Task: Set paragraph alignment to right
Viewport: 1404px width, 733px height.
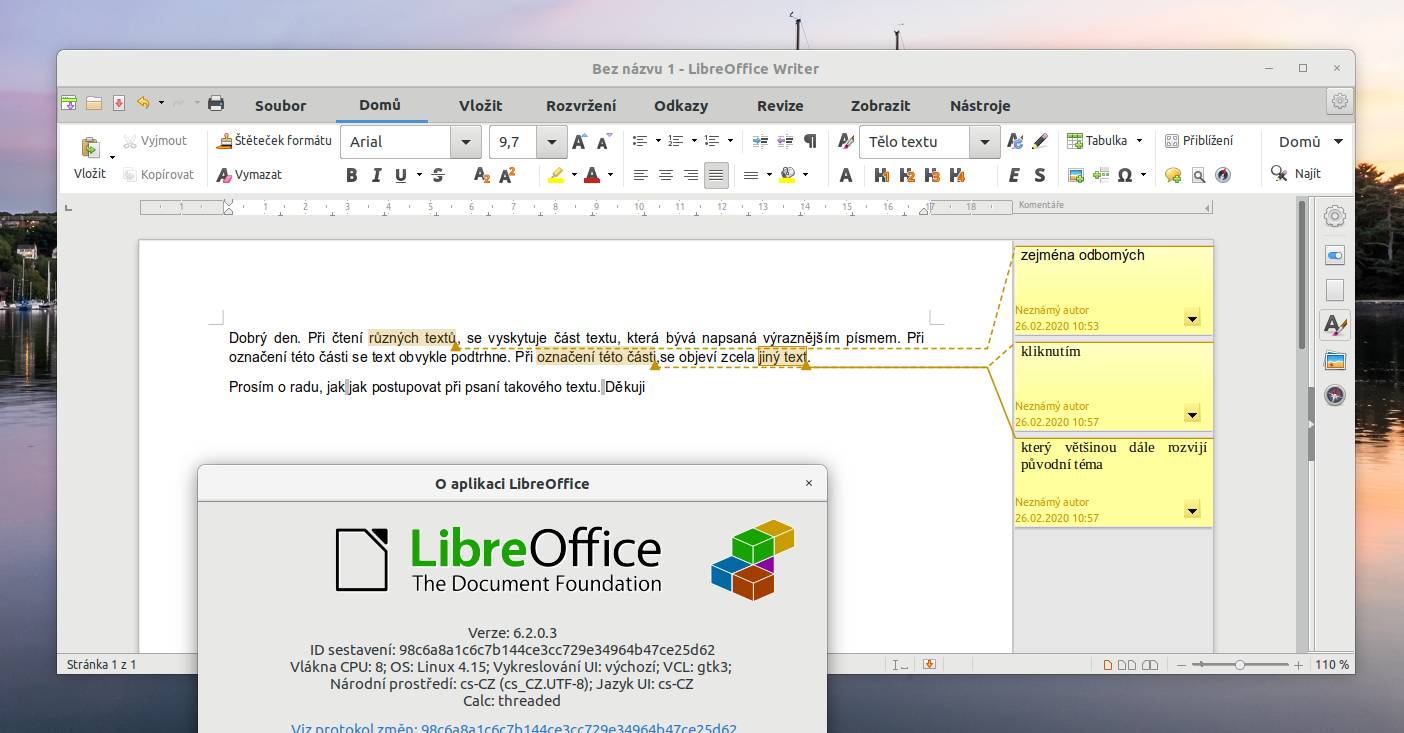Action: 690,175
